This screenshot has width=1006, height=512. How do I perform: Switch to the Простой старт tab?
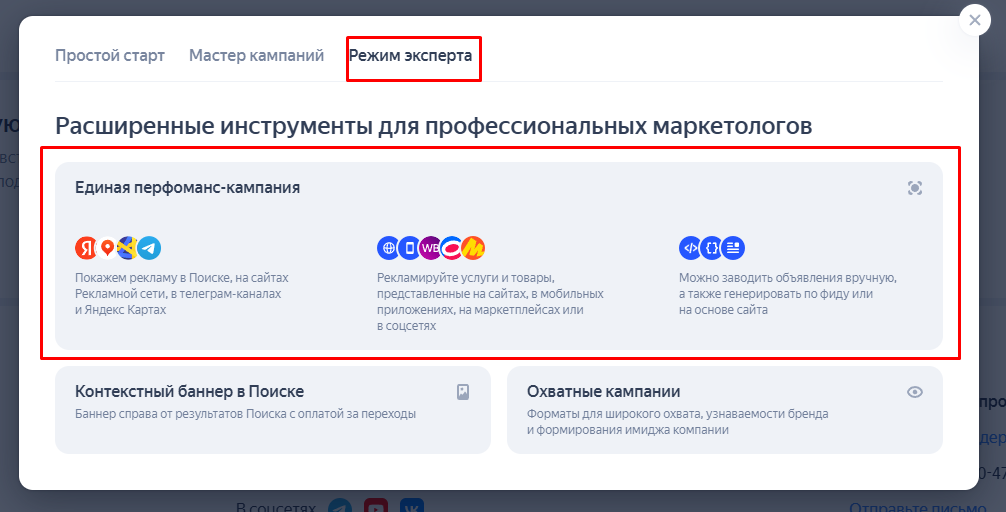(110, 56)
